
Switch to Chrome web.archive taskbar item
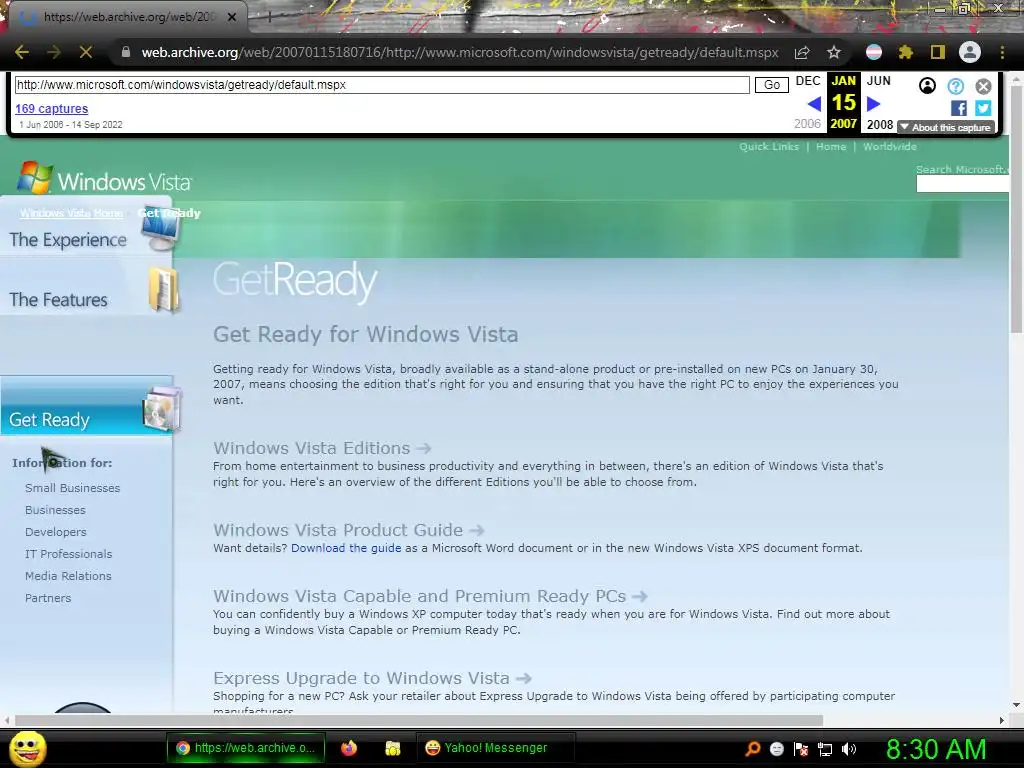tap(246, 748)
